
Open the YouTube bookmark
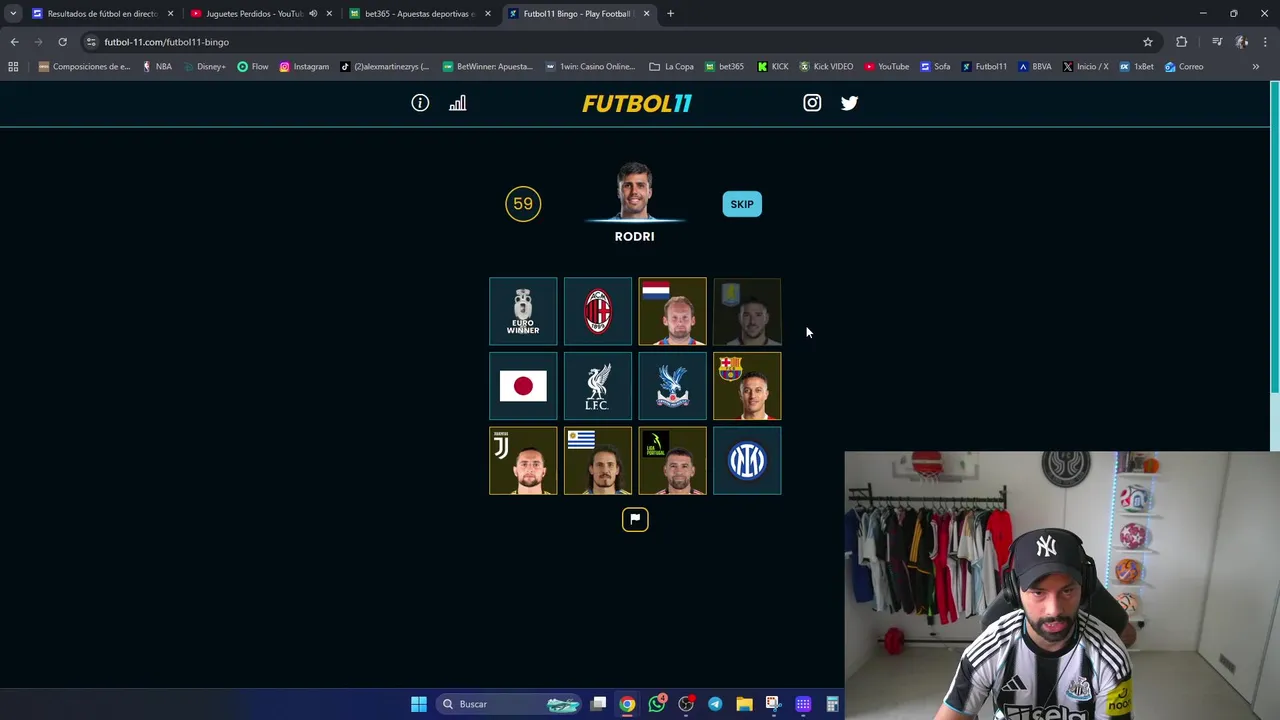886,67
